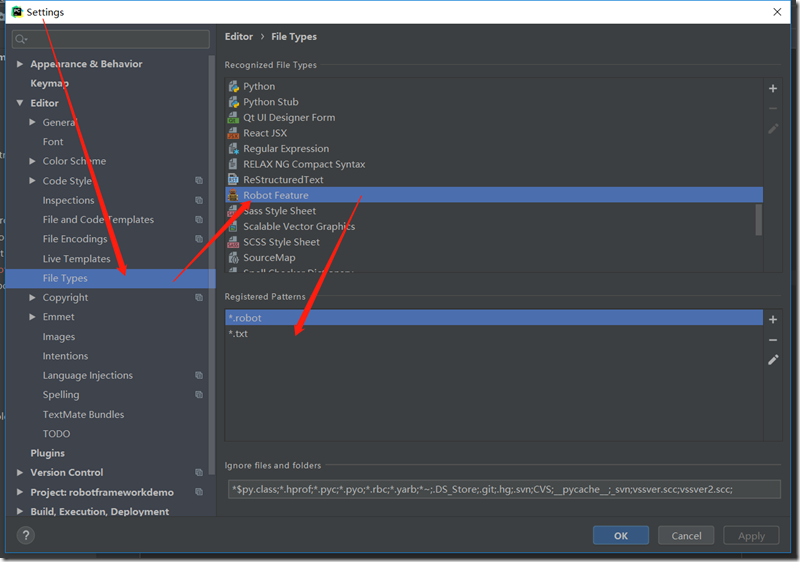Add a new registered pattern
Image resolution: width=800 pixels, height=562 pixels.
(773, 319)
